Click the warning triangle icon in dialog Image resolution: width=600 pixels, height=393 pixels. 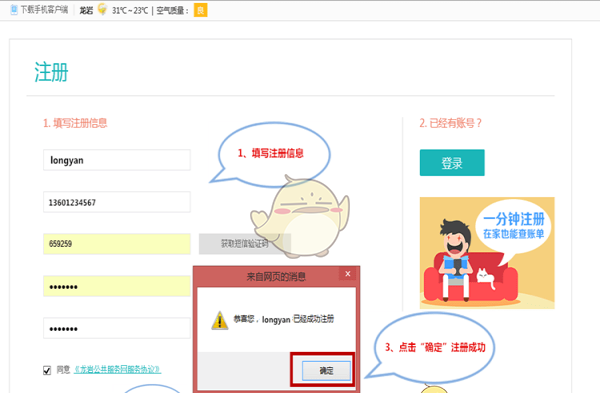coord(220,320)
